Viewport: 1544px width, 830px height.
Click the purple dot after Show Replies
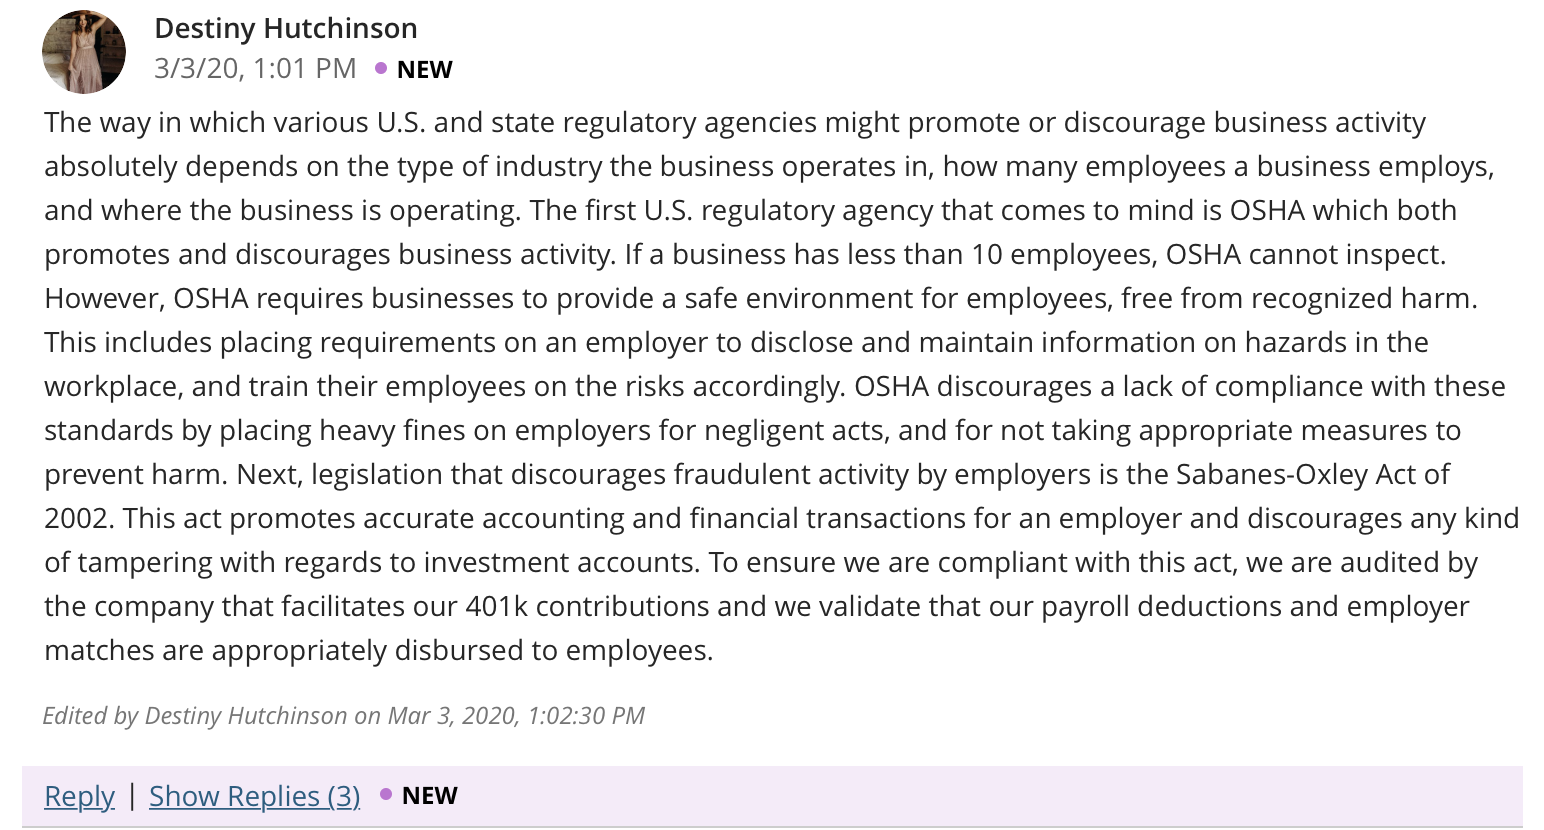coord(386,795)
